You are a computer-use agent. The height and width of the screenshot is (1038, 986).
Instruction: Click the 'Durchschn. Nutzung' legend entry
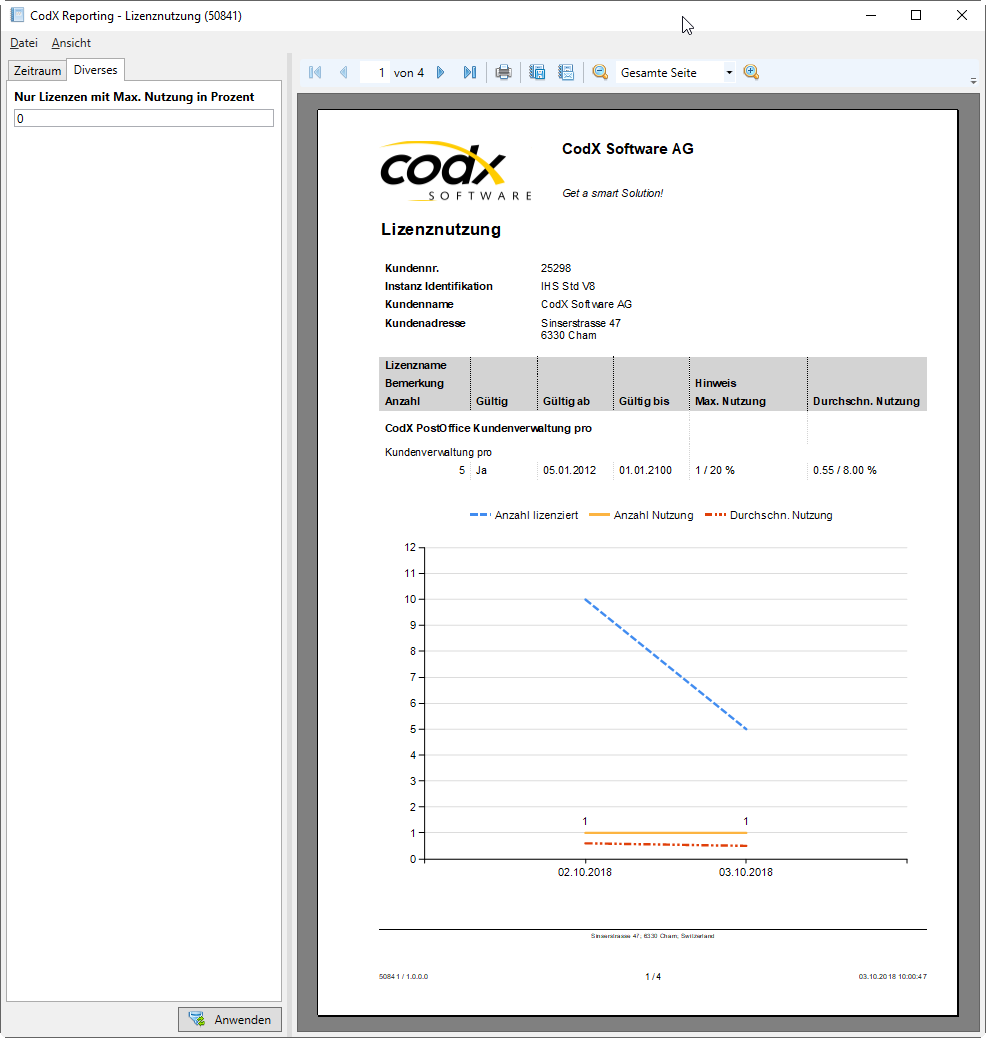(x=769, y=515)
